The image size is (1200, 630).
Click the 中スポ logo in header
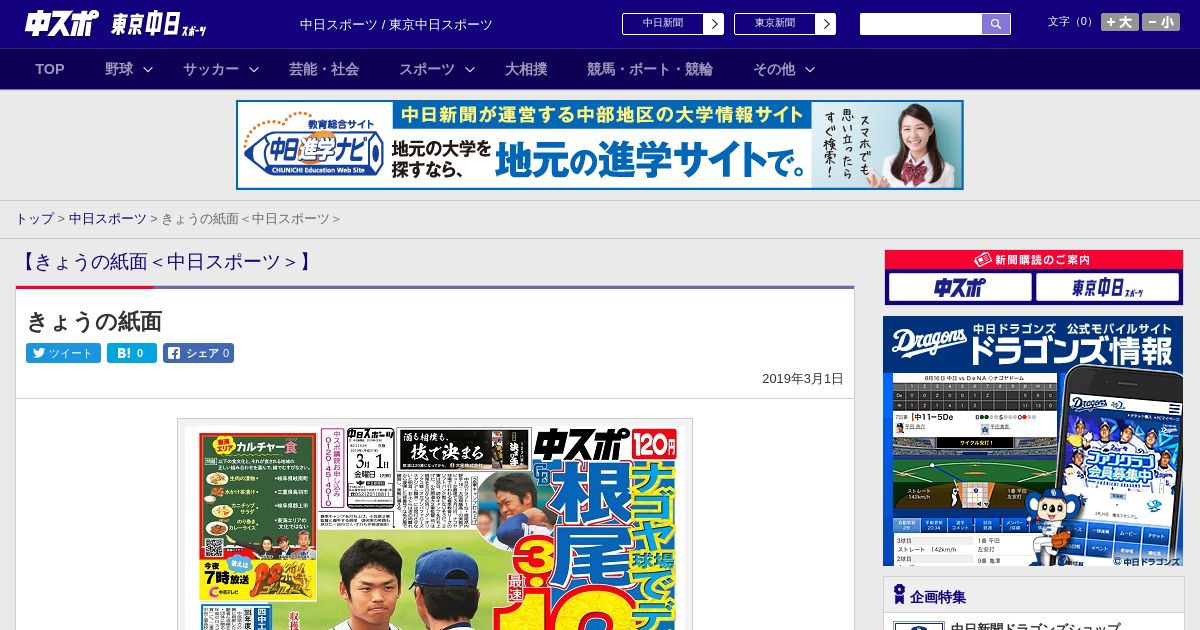[62, 24]
